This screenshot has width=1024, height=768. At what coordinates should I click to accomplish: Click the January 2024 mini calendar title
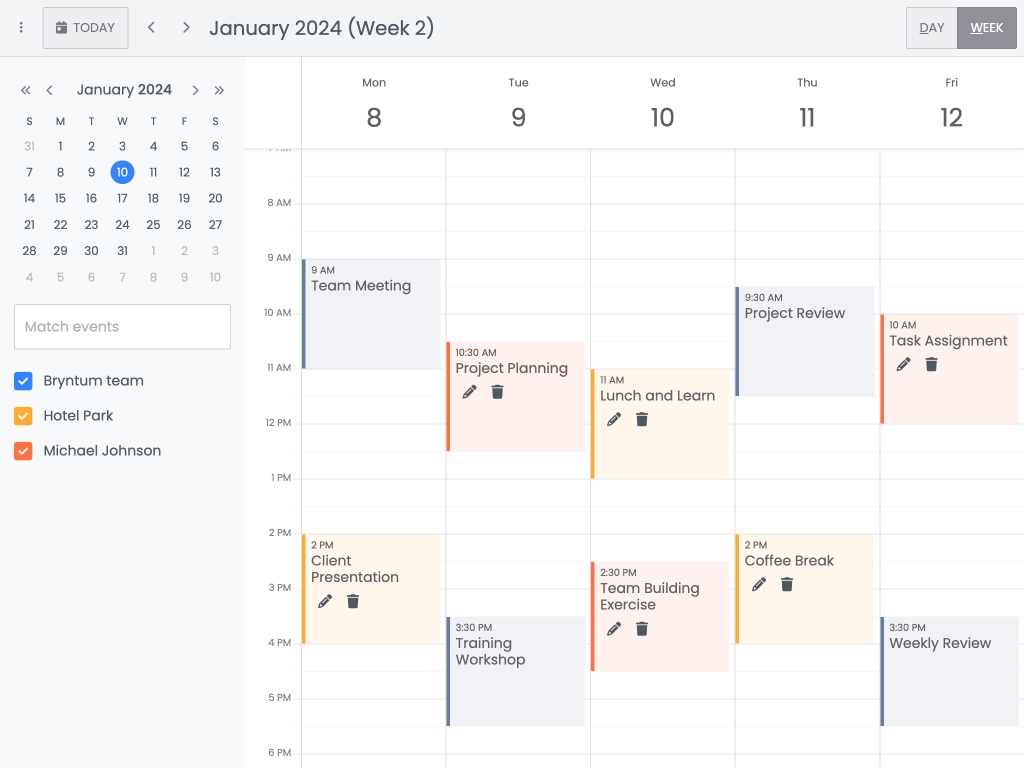(x=124, y=89)
